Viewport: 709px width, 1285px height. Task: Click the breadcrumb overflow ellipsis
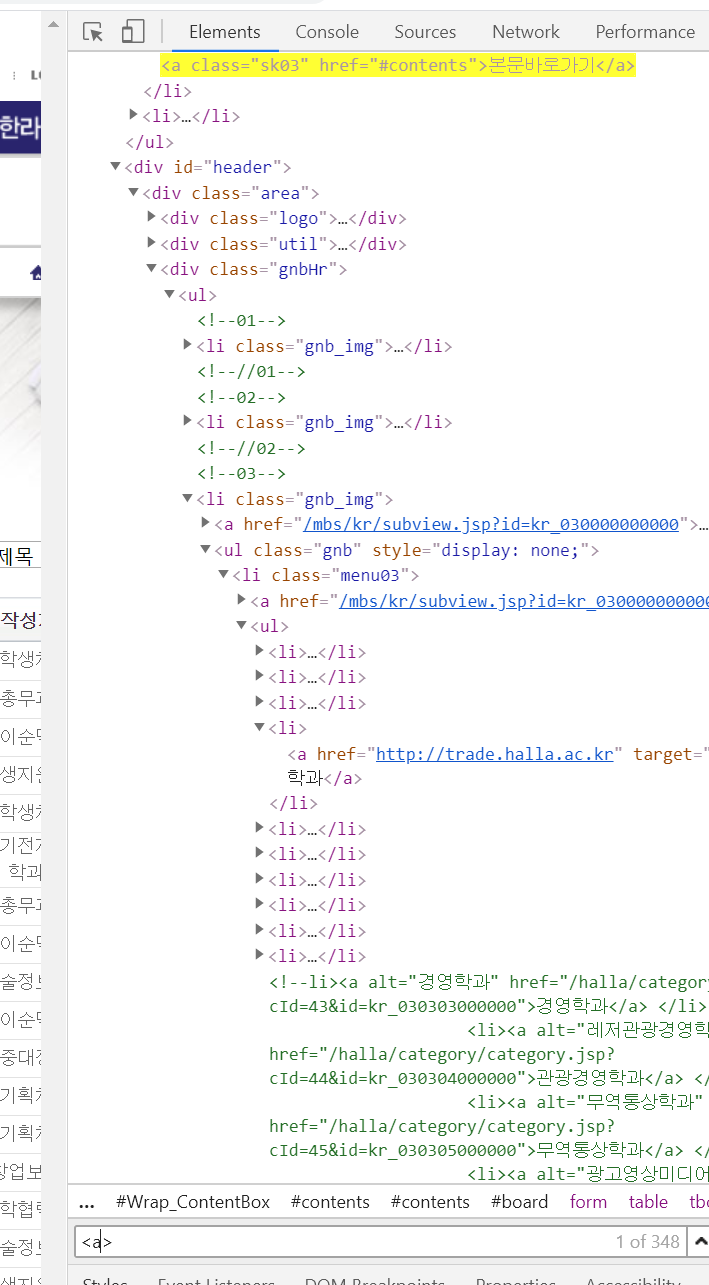tap(86, 1202)
